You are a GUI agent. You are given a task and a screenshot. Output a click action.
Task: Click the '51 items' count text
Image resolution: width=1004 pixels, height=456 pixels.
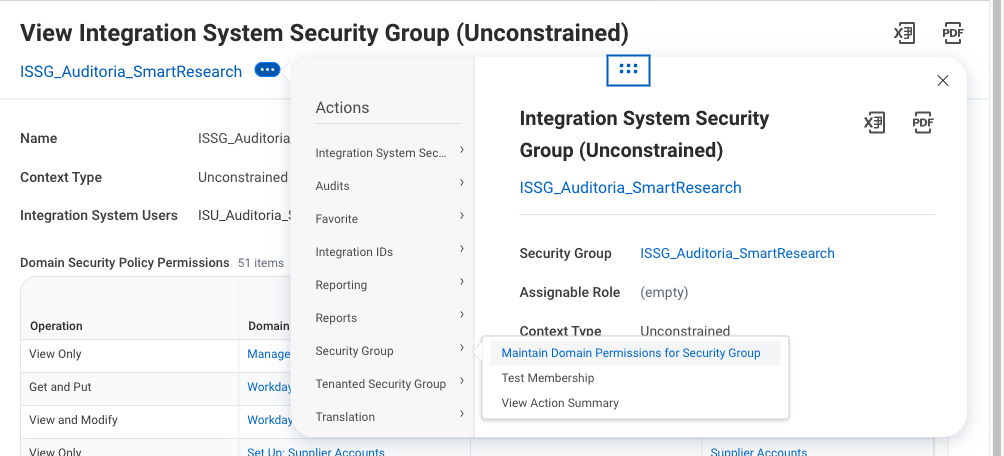coord(261,263)
